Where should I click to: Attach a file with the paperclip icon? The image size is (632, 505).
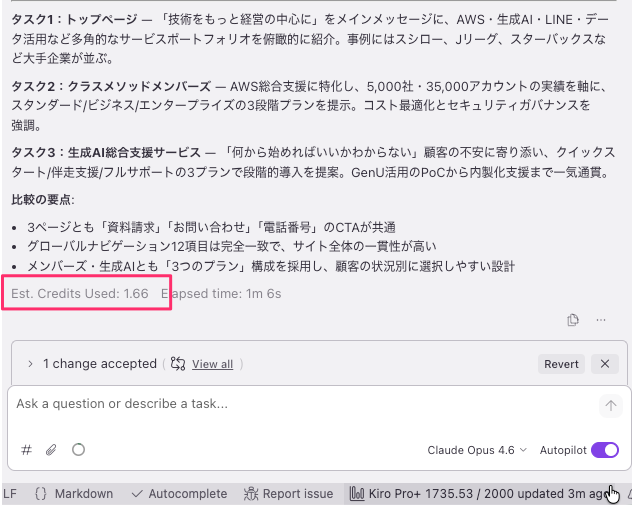pyautogui.click(x=52, y=450)
